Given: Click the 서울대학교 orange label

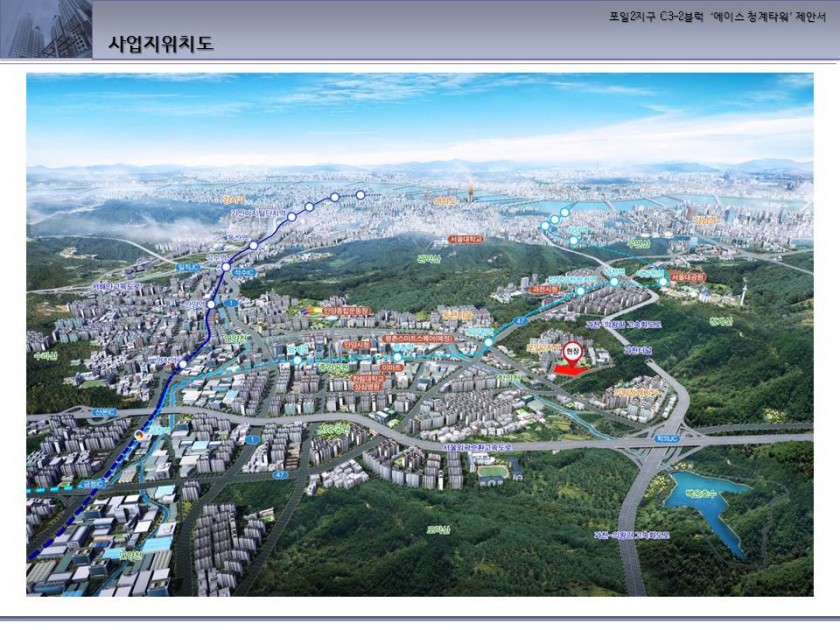Looking at the screenshot, I should coord(466,240).
